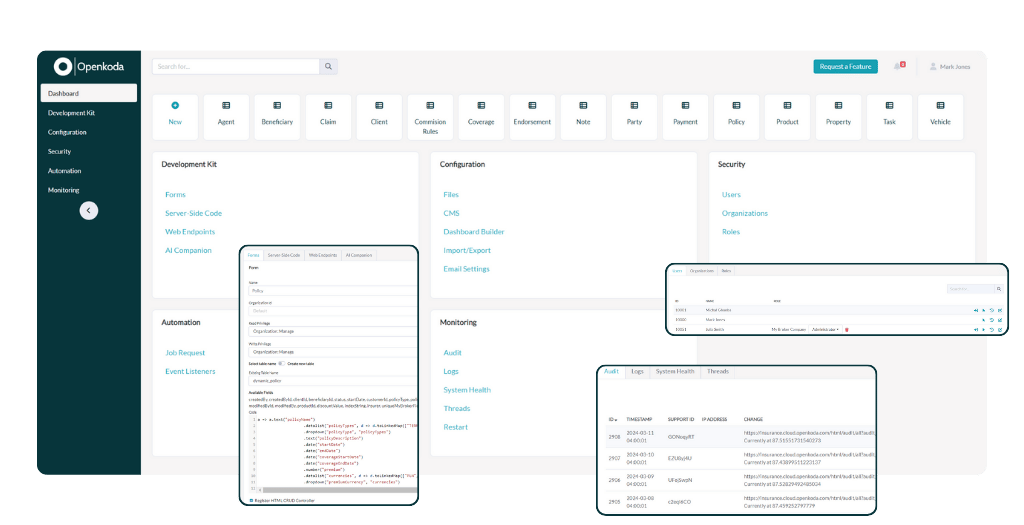Open the Agent table tile
The image size is (1024, 525).
[226, 116]
